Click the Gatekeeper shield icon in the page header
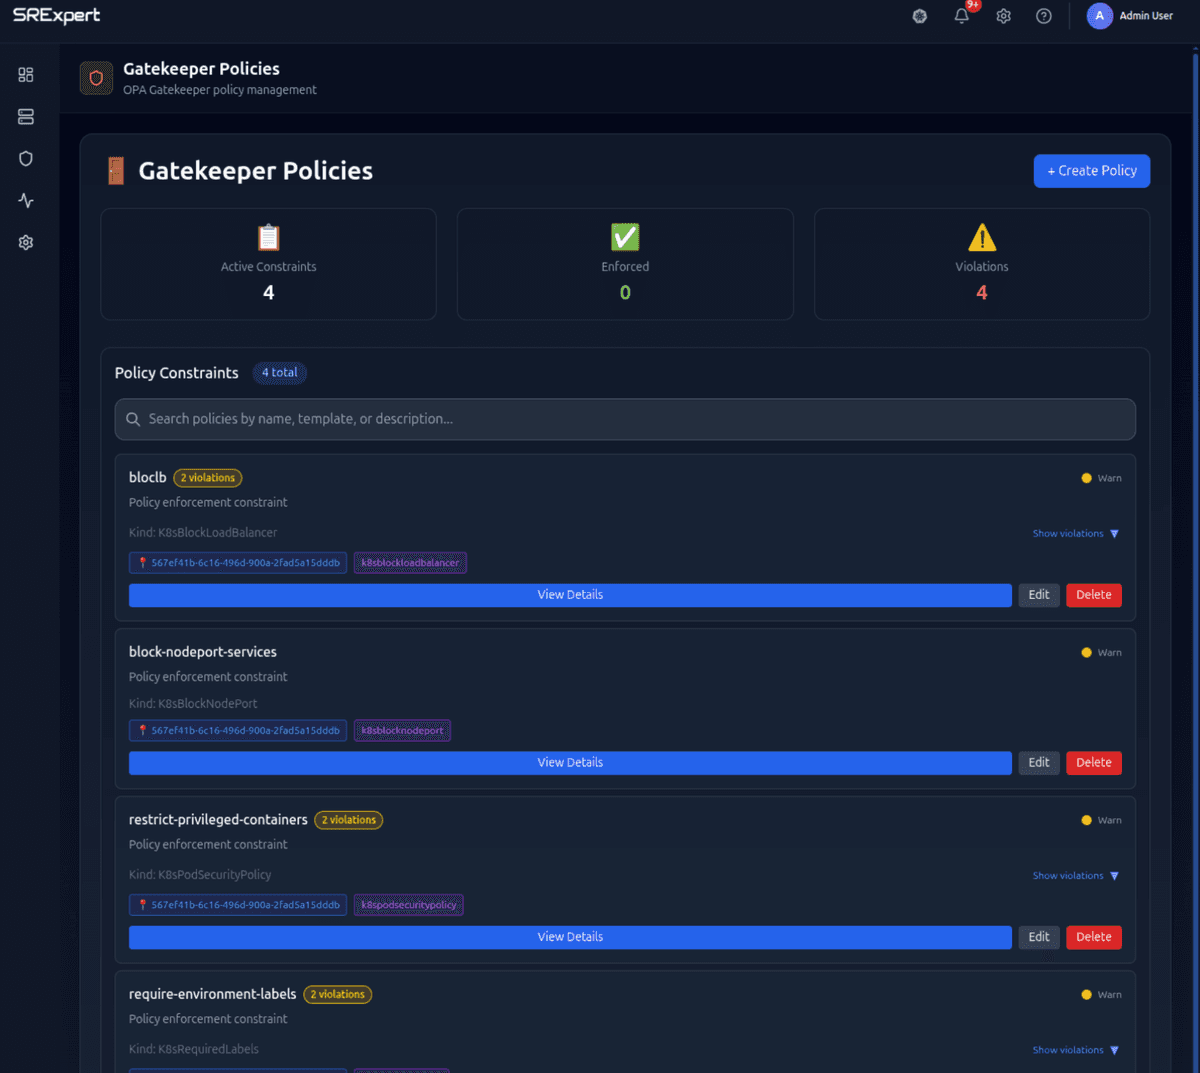Image resolution: width=1200 pixels, height=1073 pixels. coord(95,77)
